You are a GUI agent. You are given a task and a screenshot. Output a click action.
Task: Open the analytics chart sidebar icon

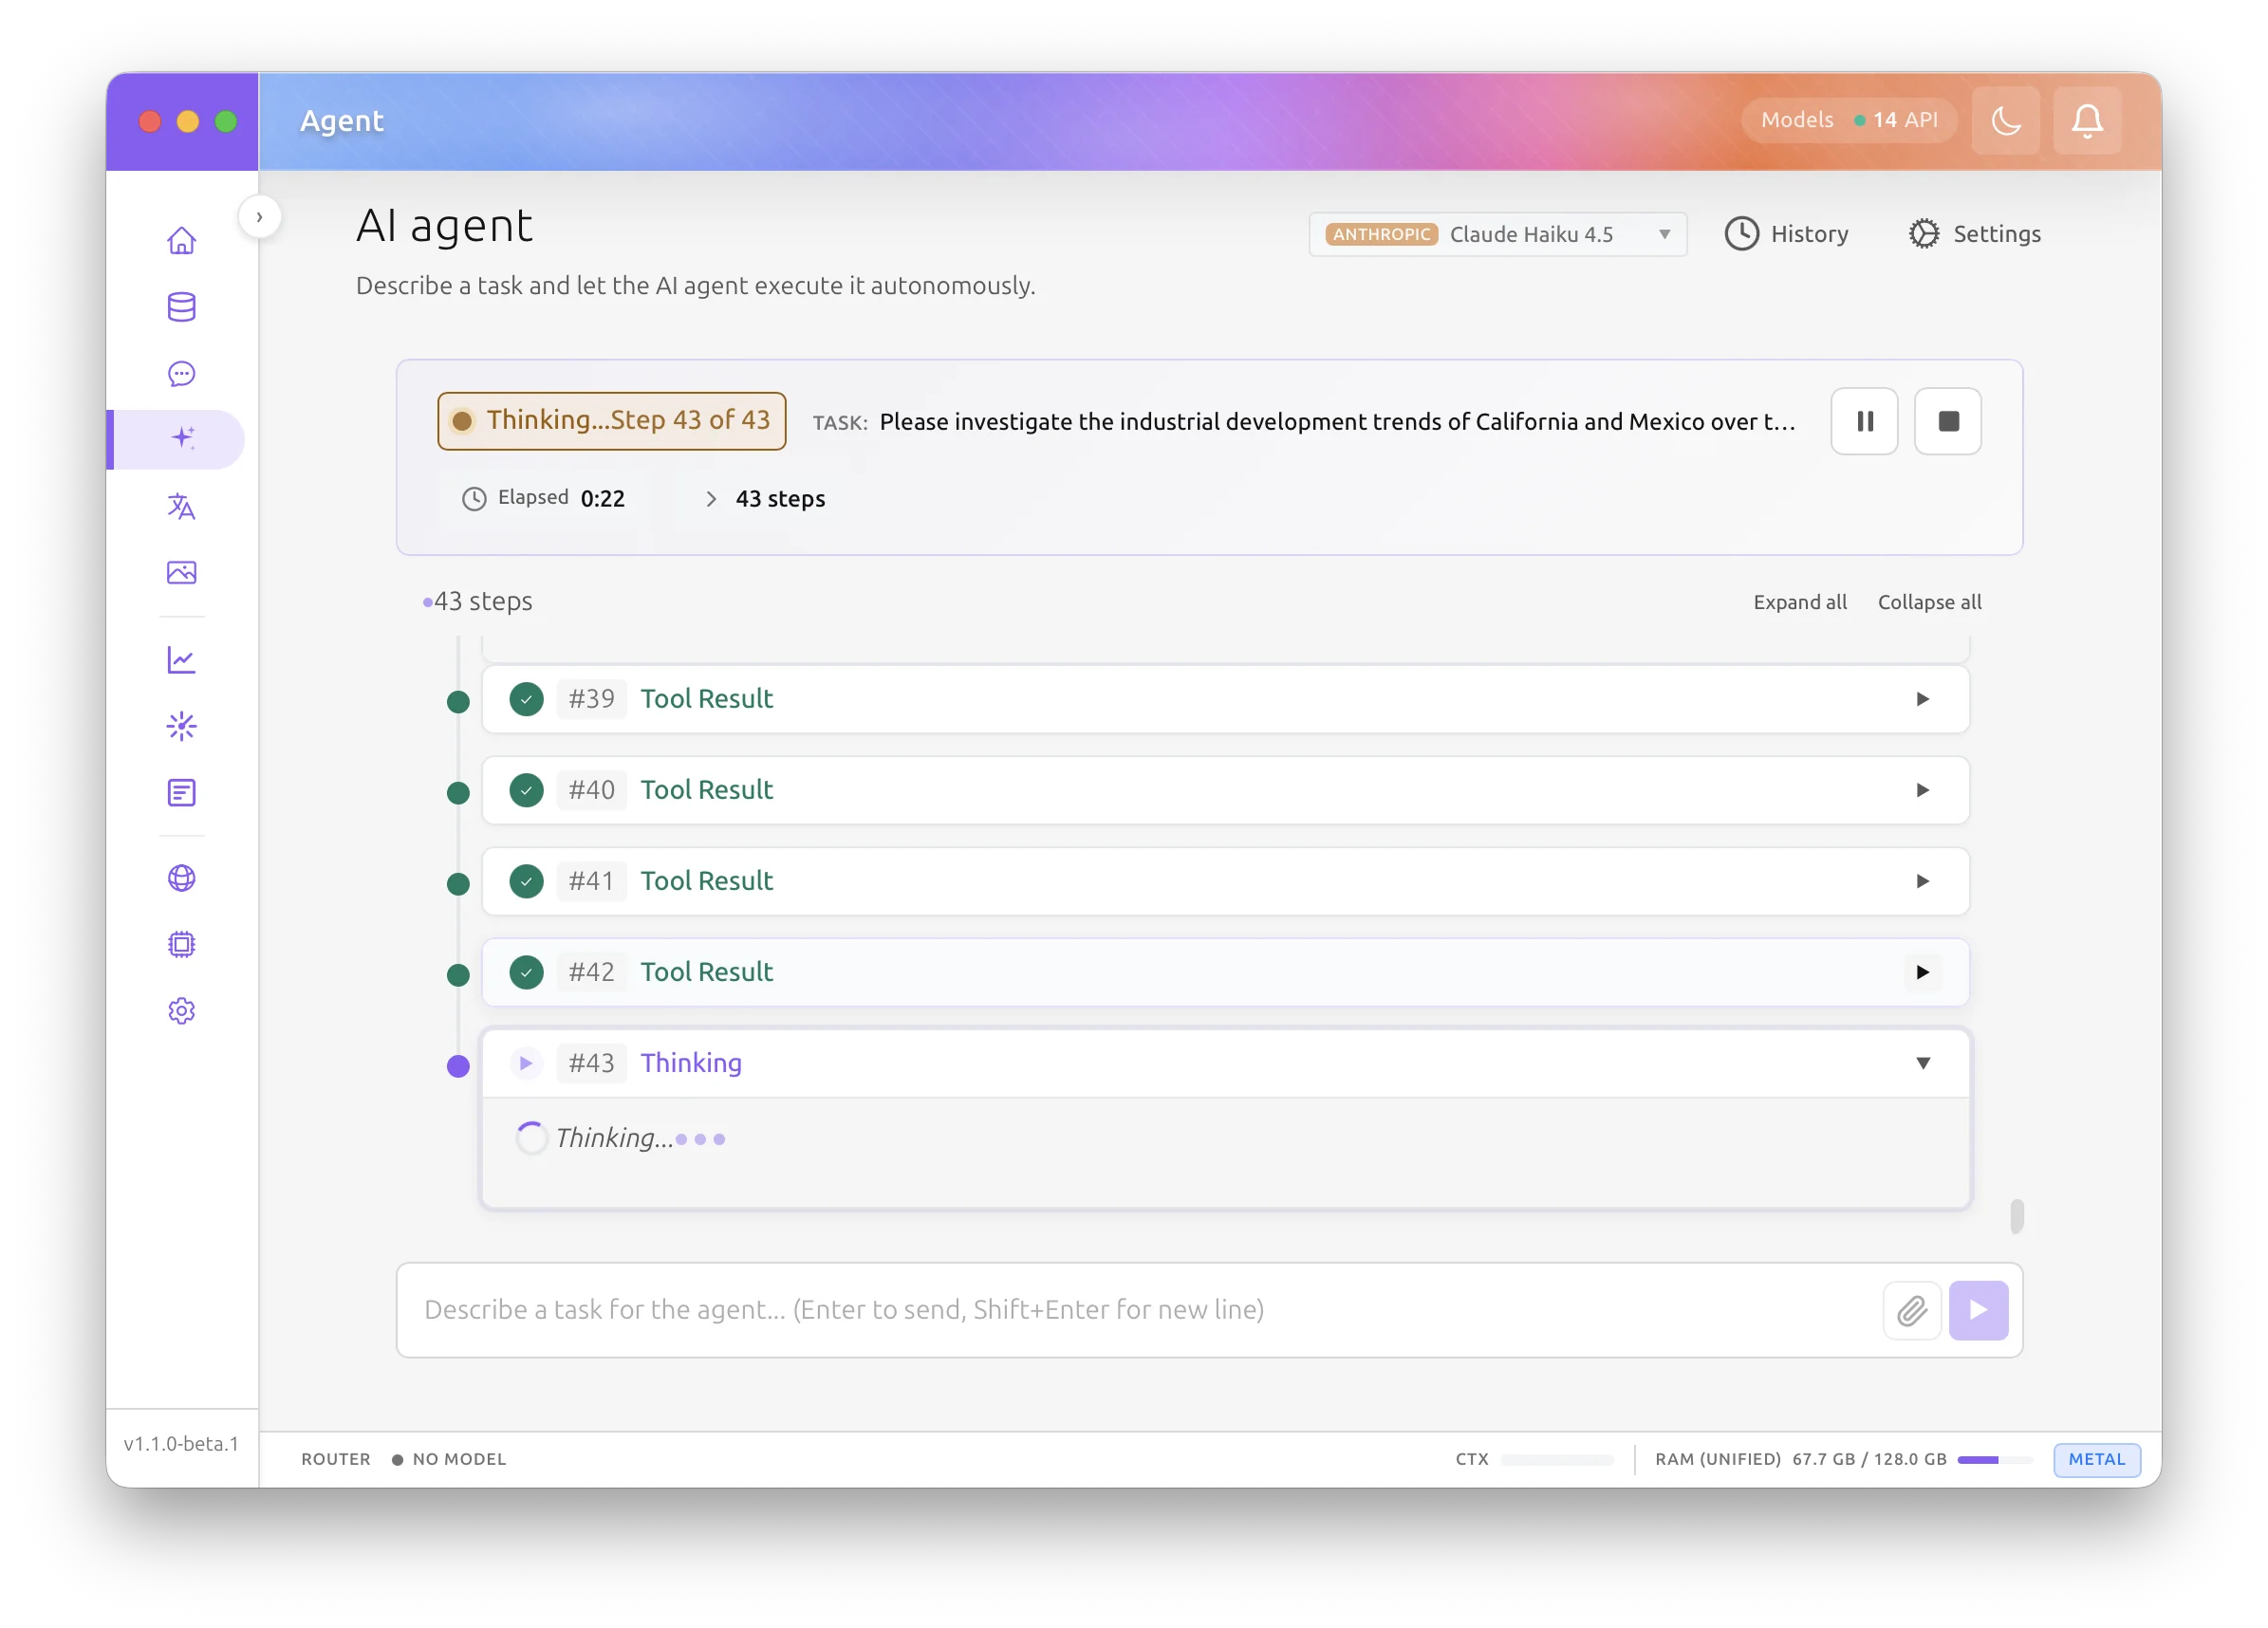(181, 660)
